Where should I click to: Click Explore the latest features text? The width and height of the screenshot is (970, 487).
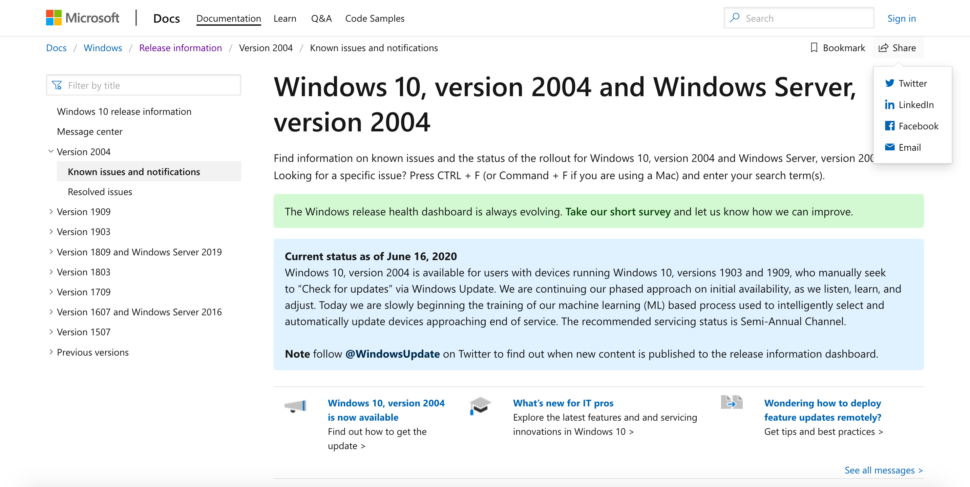click(x=605, y=425)
